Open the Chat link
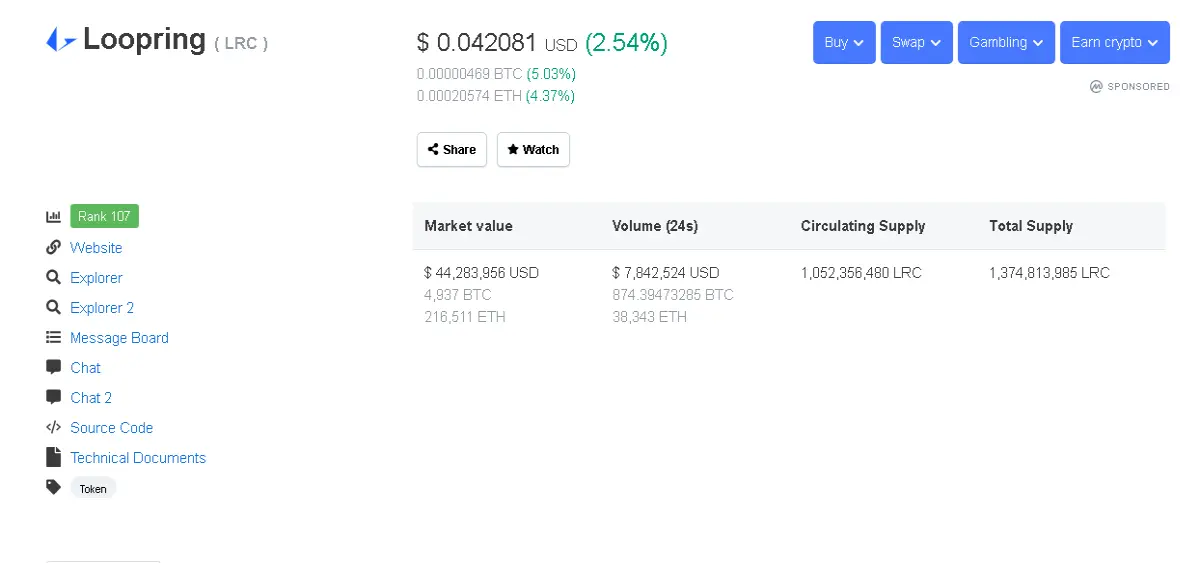Image resolution: width=1200 pixels, height=563 pixels. [85, 368]
